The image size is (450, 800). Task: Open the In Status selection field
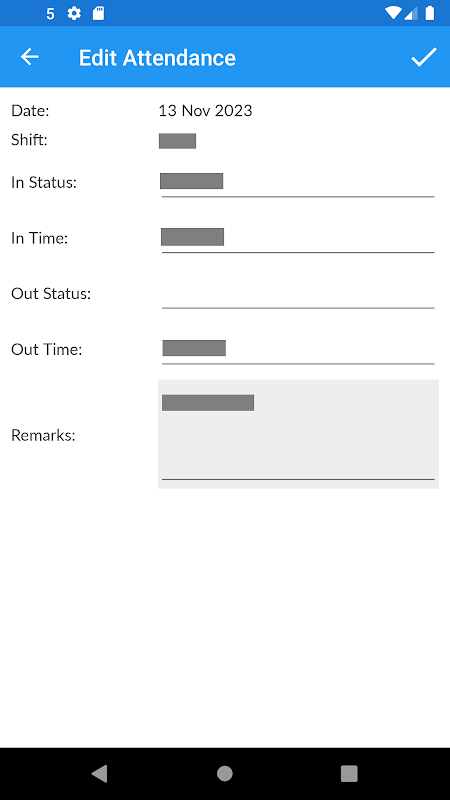[298, 183]
